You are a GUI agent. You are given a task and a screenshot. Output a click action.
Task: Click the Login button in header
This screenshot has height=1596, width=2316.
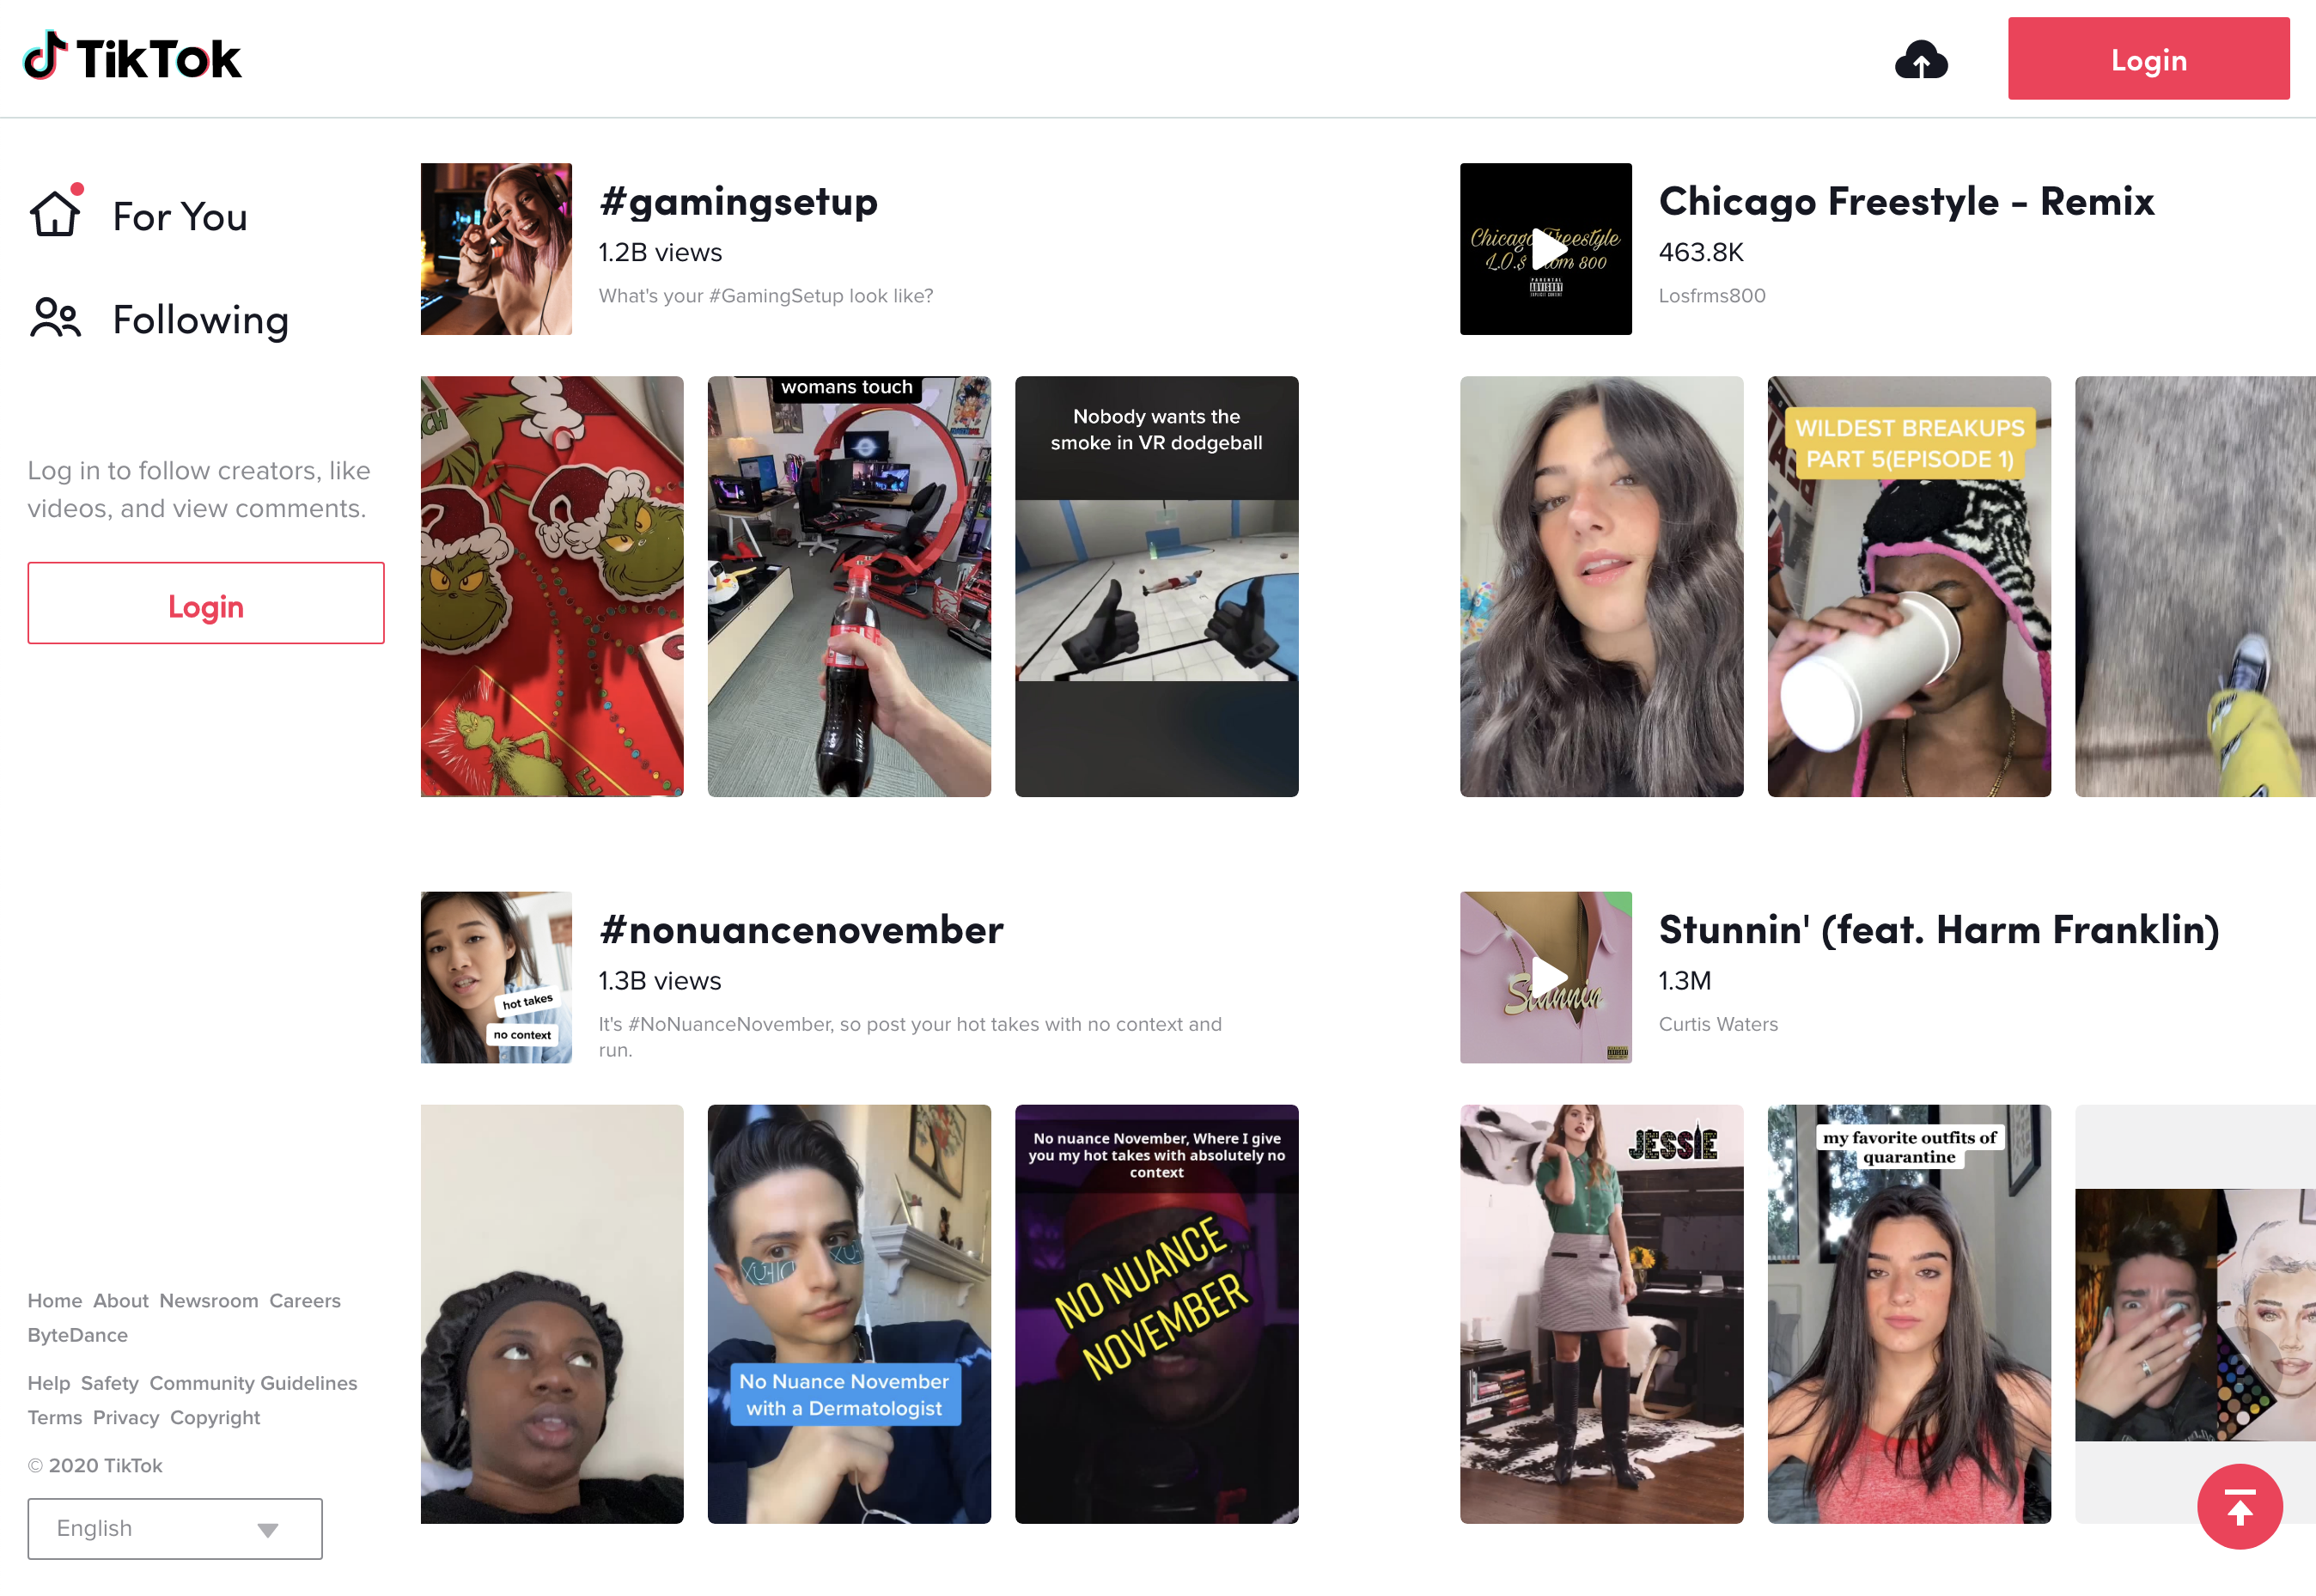2148,60
